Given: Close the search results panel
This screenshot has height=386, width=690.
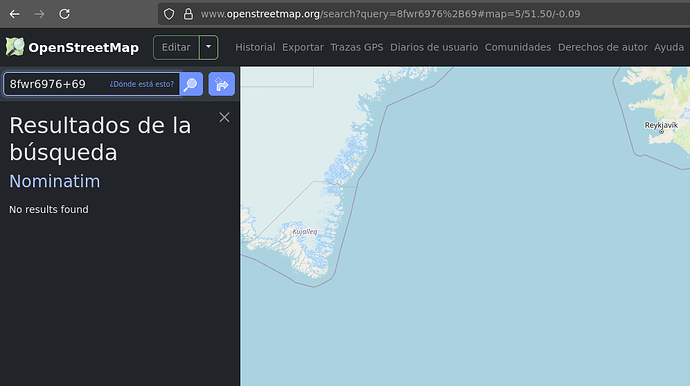Looking at the screenshot, I should click(x=224, y=118).
